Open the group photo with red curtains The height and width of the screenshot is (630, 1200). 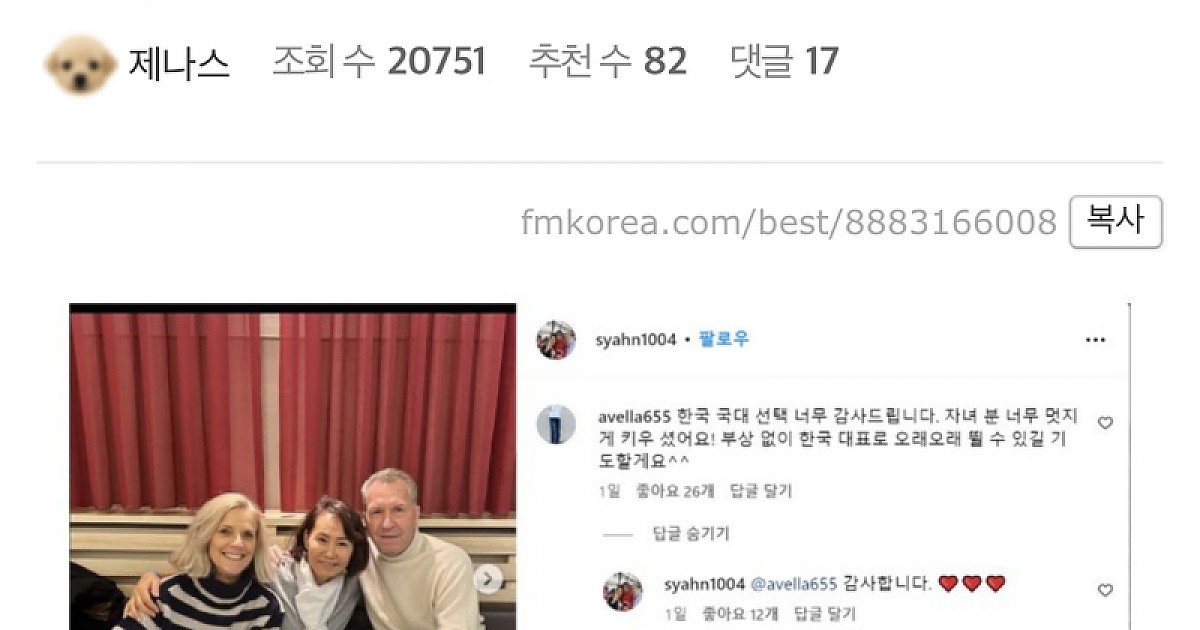[x=293, y=467]
